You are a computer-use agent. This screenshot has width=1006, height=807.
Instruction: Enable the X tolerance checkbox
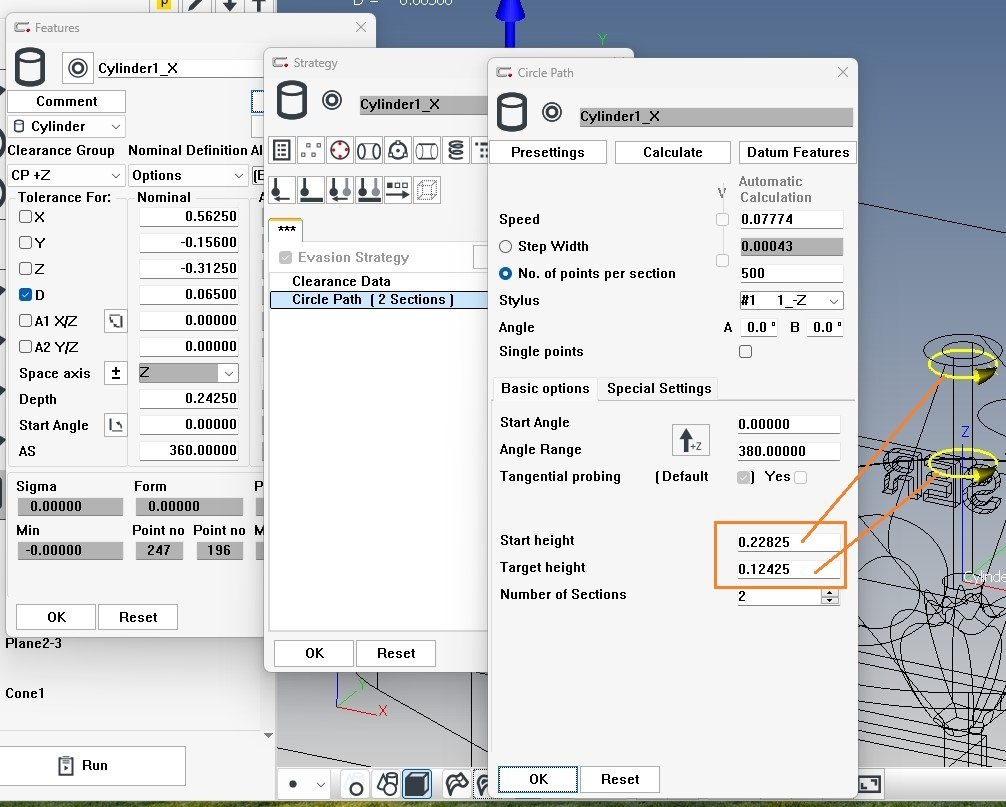26,217
